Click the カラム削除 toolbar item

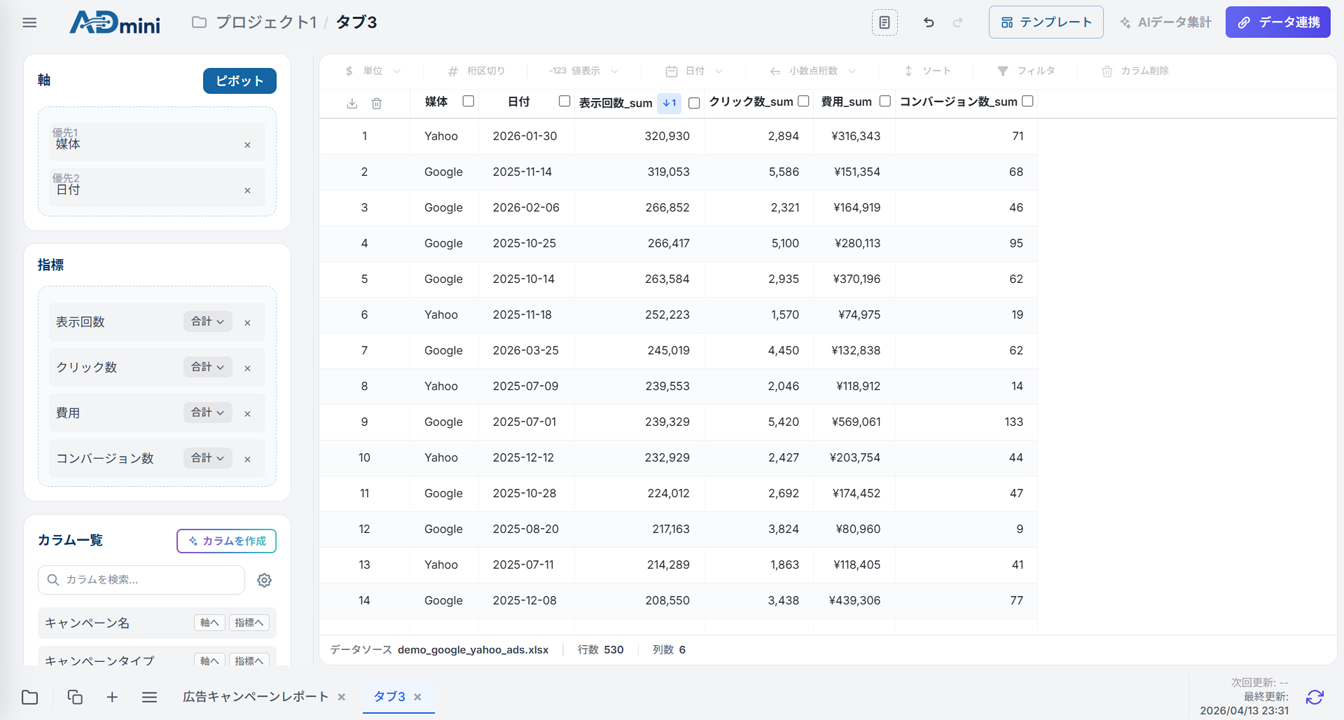1135,71
